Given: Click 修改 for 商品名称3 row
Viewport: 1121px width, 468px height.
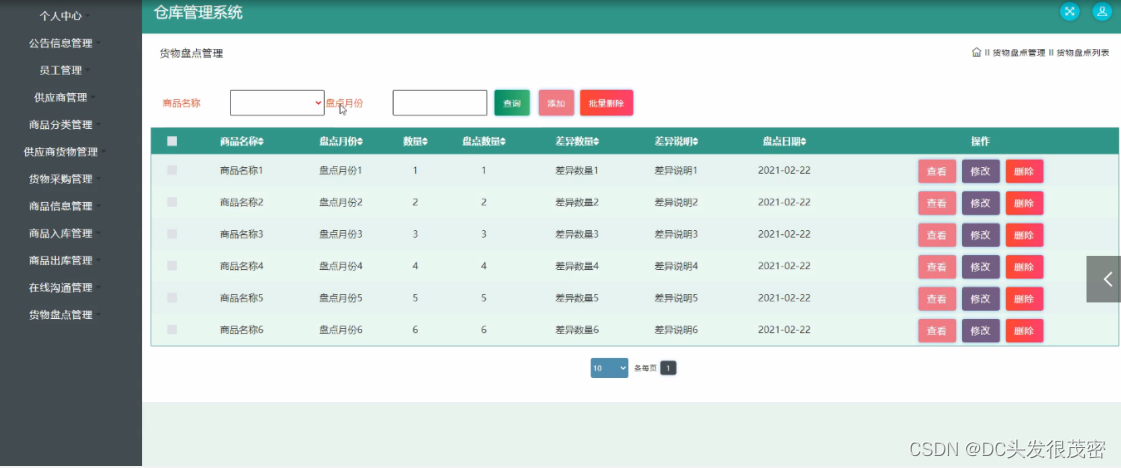Looking at the screenshot, I should tap(981, 235).
